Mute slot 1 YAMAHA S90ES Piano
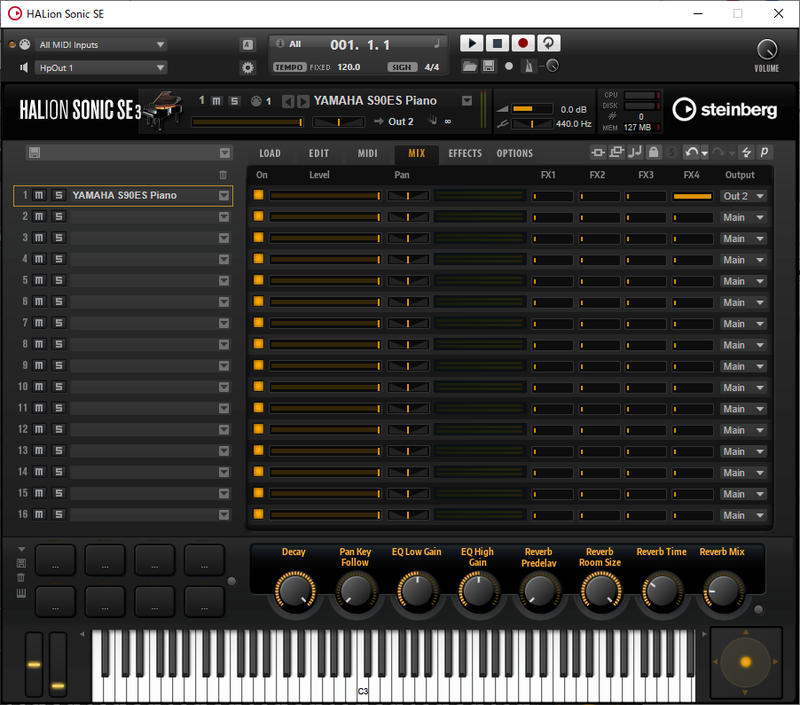This screenshot has height=705, width=800. pyautogui.click(x=39, y=195)
